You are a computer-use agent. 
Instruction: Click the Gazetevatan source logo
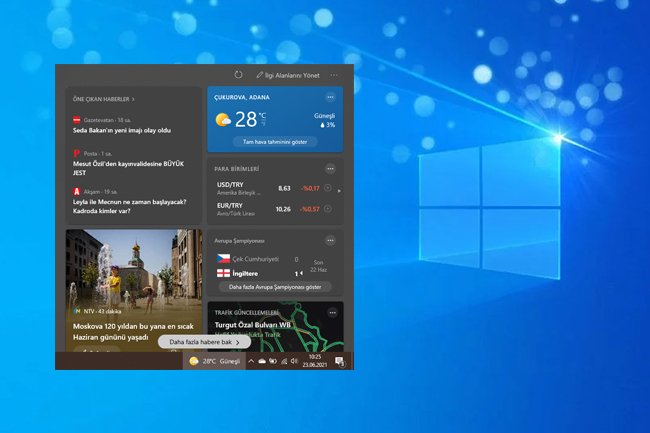77,120
